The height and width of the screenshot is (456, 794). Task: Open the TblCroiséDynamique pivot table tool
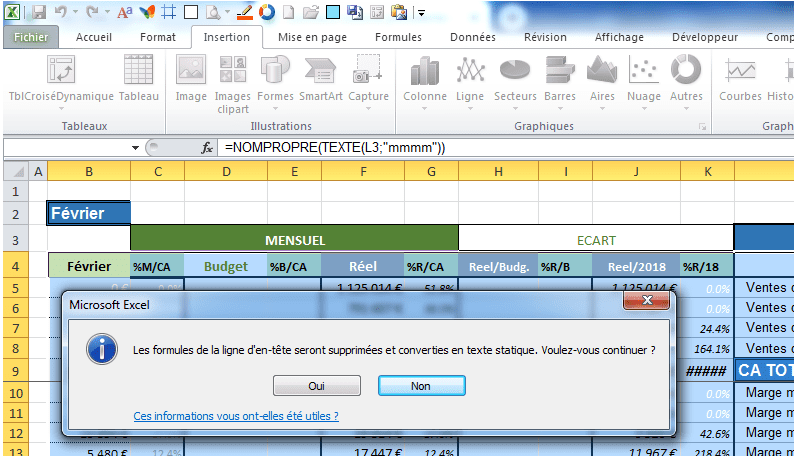(x=60, y=79)
